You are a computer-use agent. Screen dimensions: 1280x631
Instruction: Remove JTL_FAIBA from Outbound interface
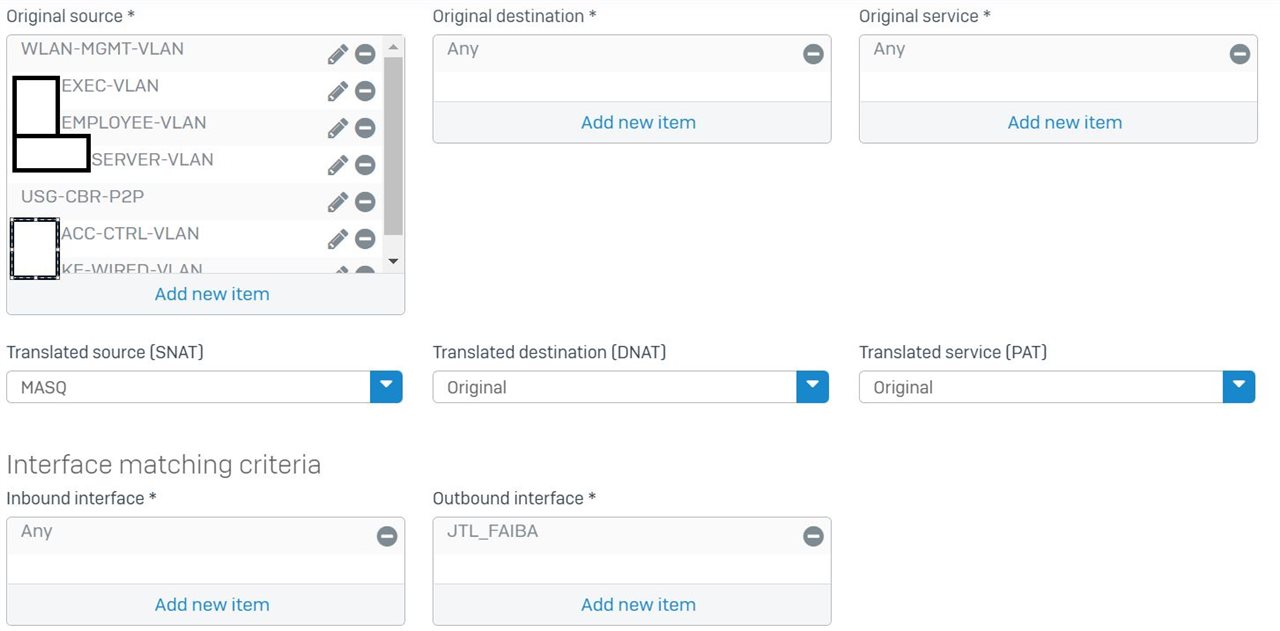[x=813, y=536]
